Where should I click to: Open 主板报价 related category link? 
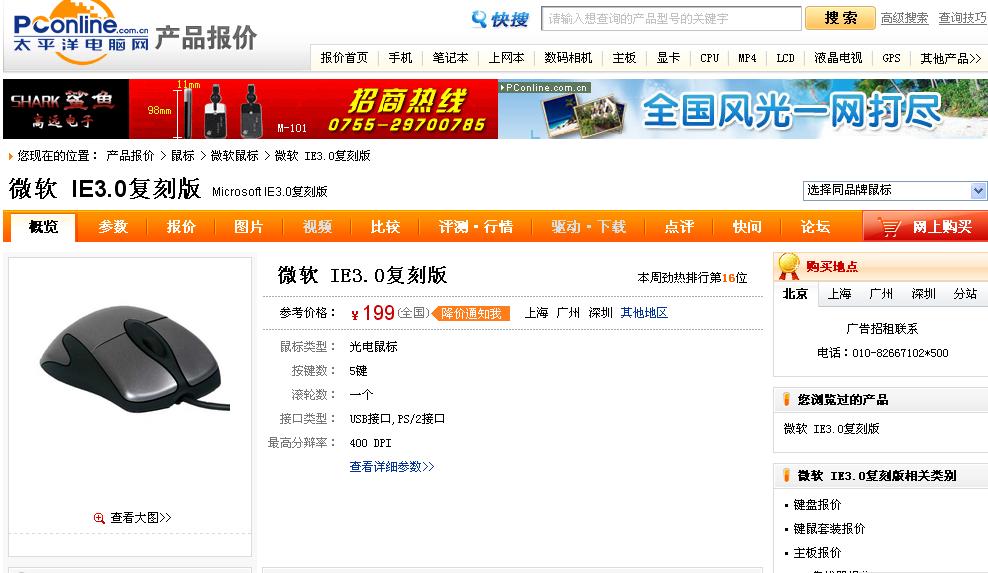pos(817,553)
